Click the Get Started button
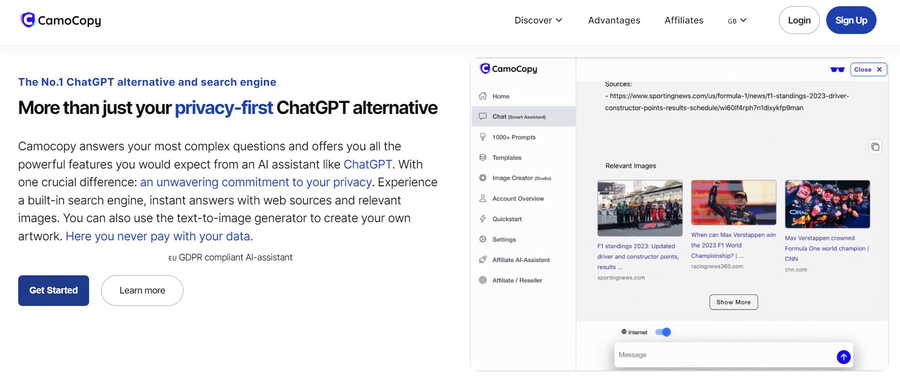 click(53, 290)
